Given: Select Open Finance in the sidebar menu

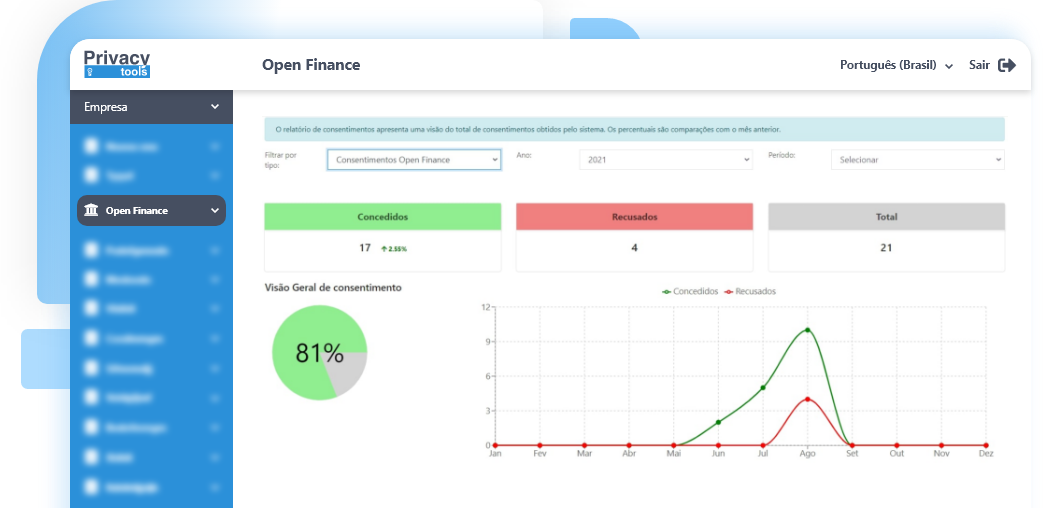Looking at the screenshot, I should pos(151,210).
